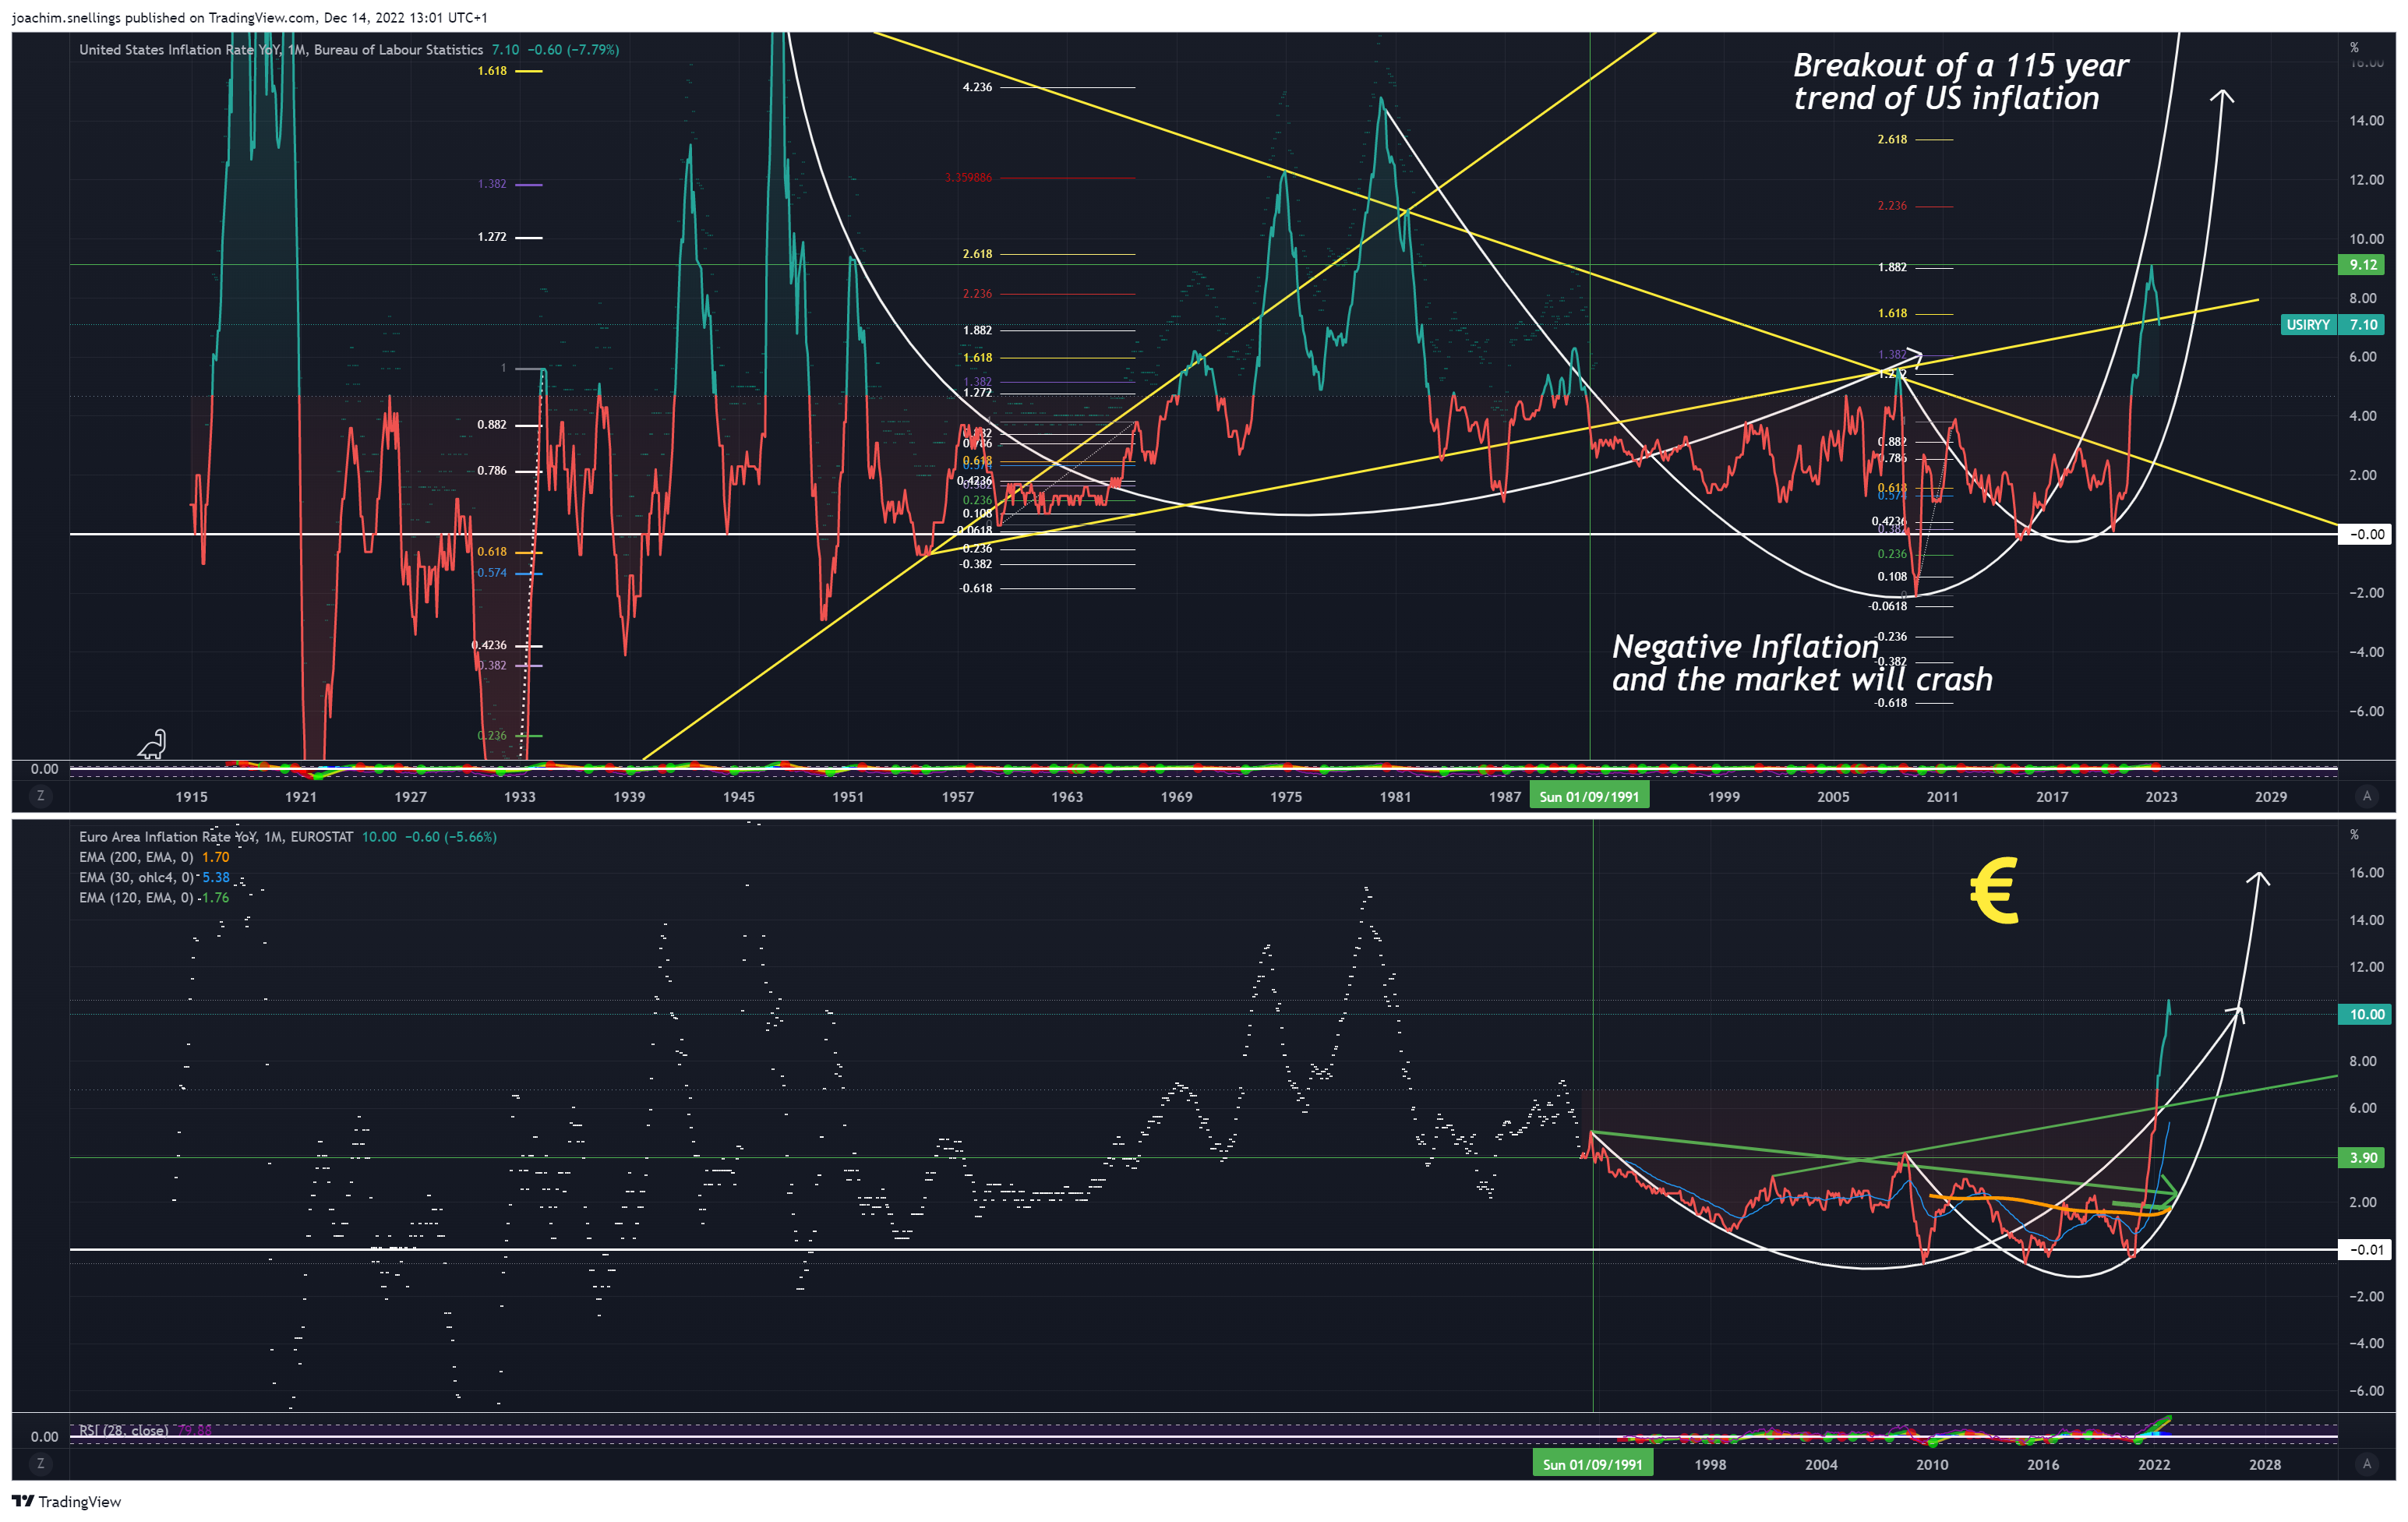Select the yellow euro symbol drawing
Image resolution: width=2408 pixels, height=1522 pixels.
pyautogui.click(x=1994, y=890)
